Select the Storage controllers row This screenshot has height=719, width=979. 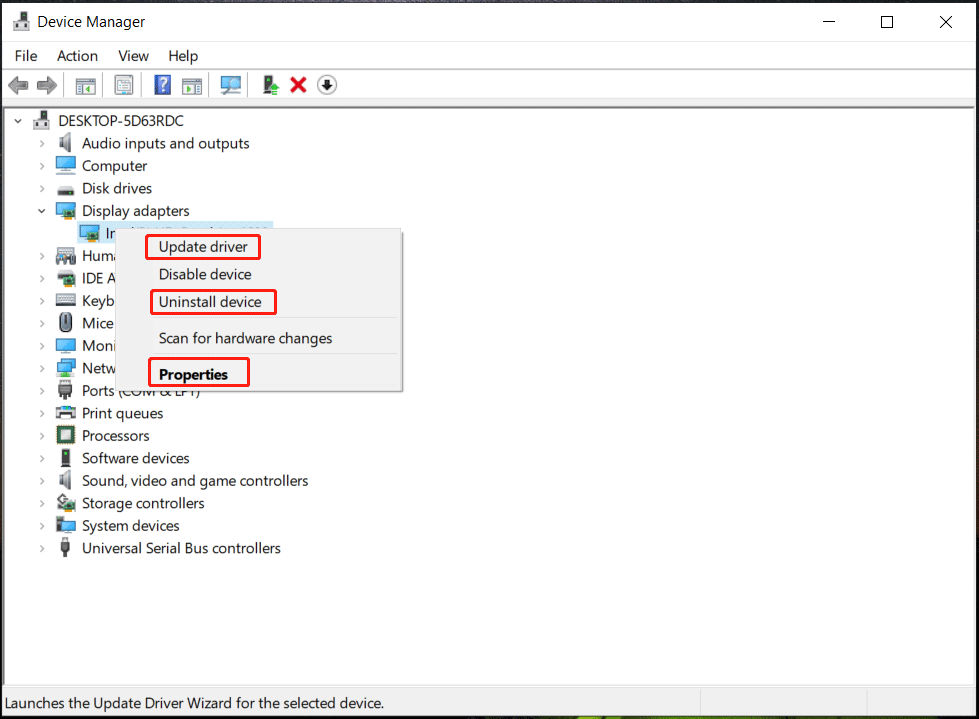pos(143,503)
